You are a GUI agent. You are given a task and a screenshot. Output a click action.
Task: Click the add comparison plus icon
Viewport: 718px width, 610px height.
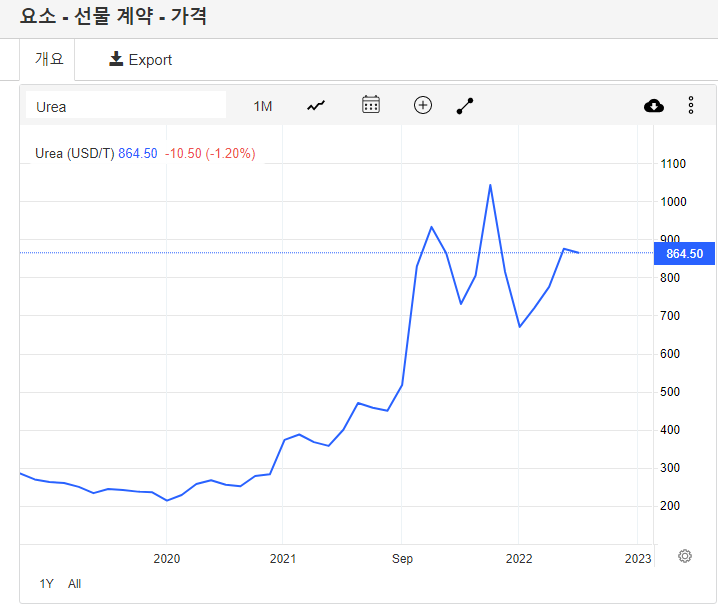coord(423,105)
